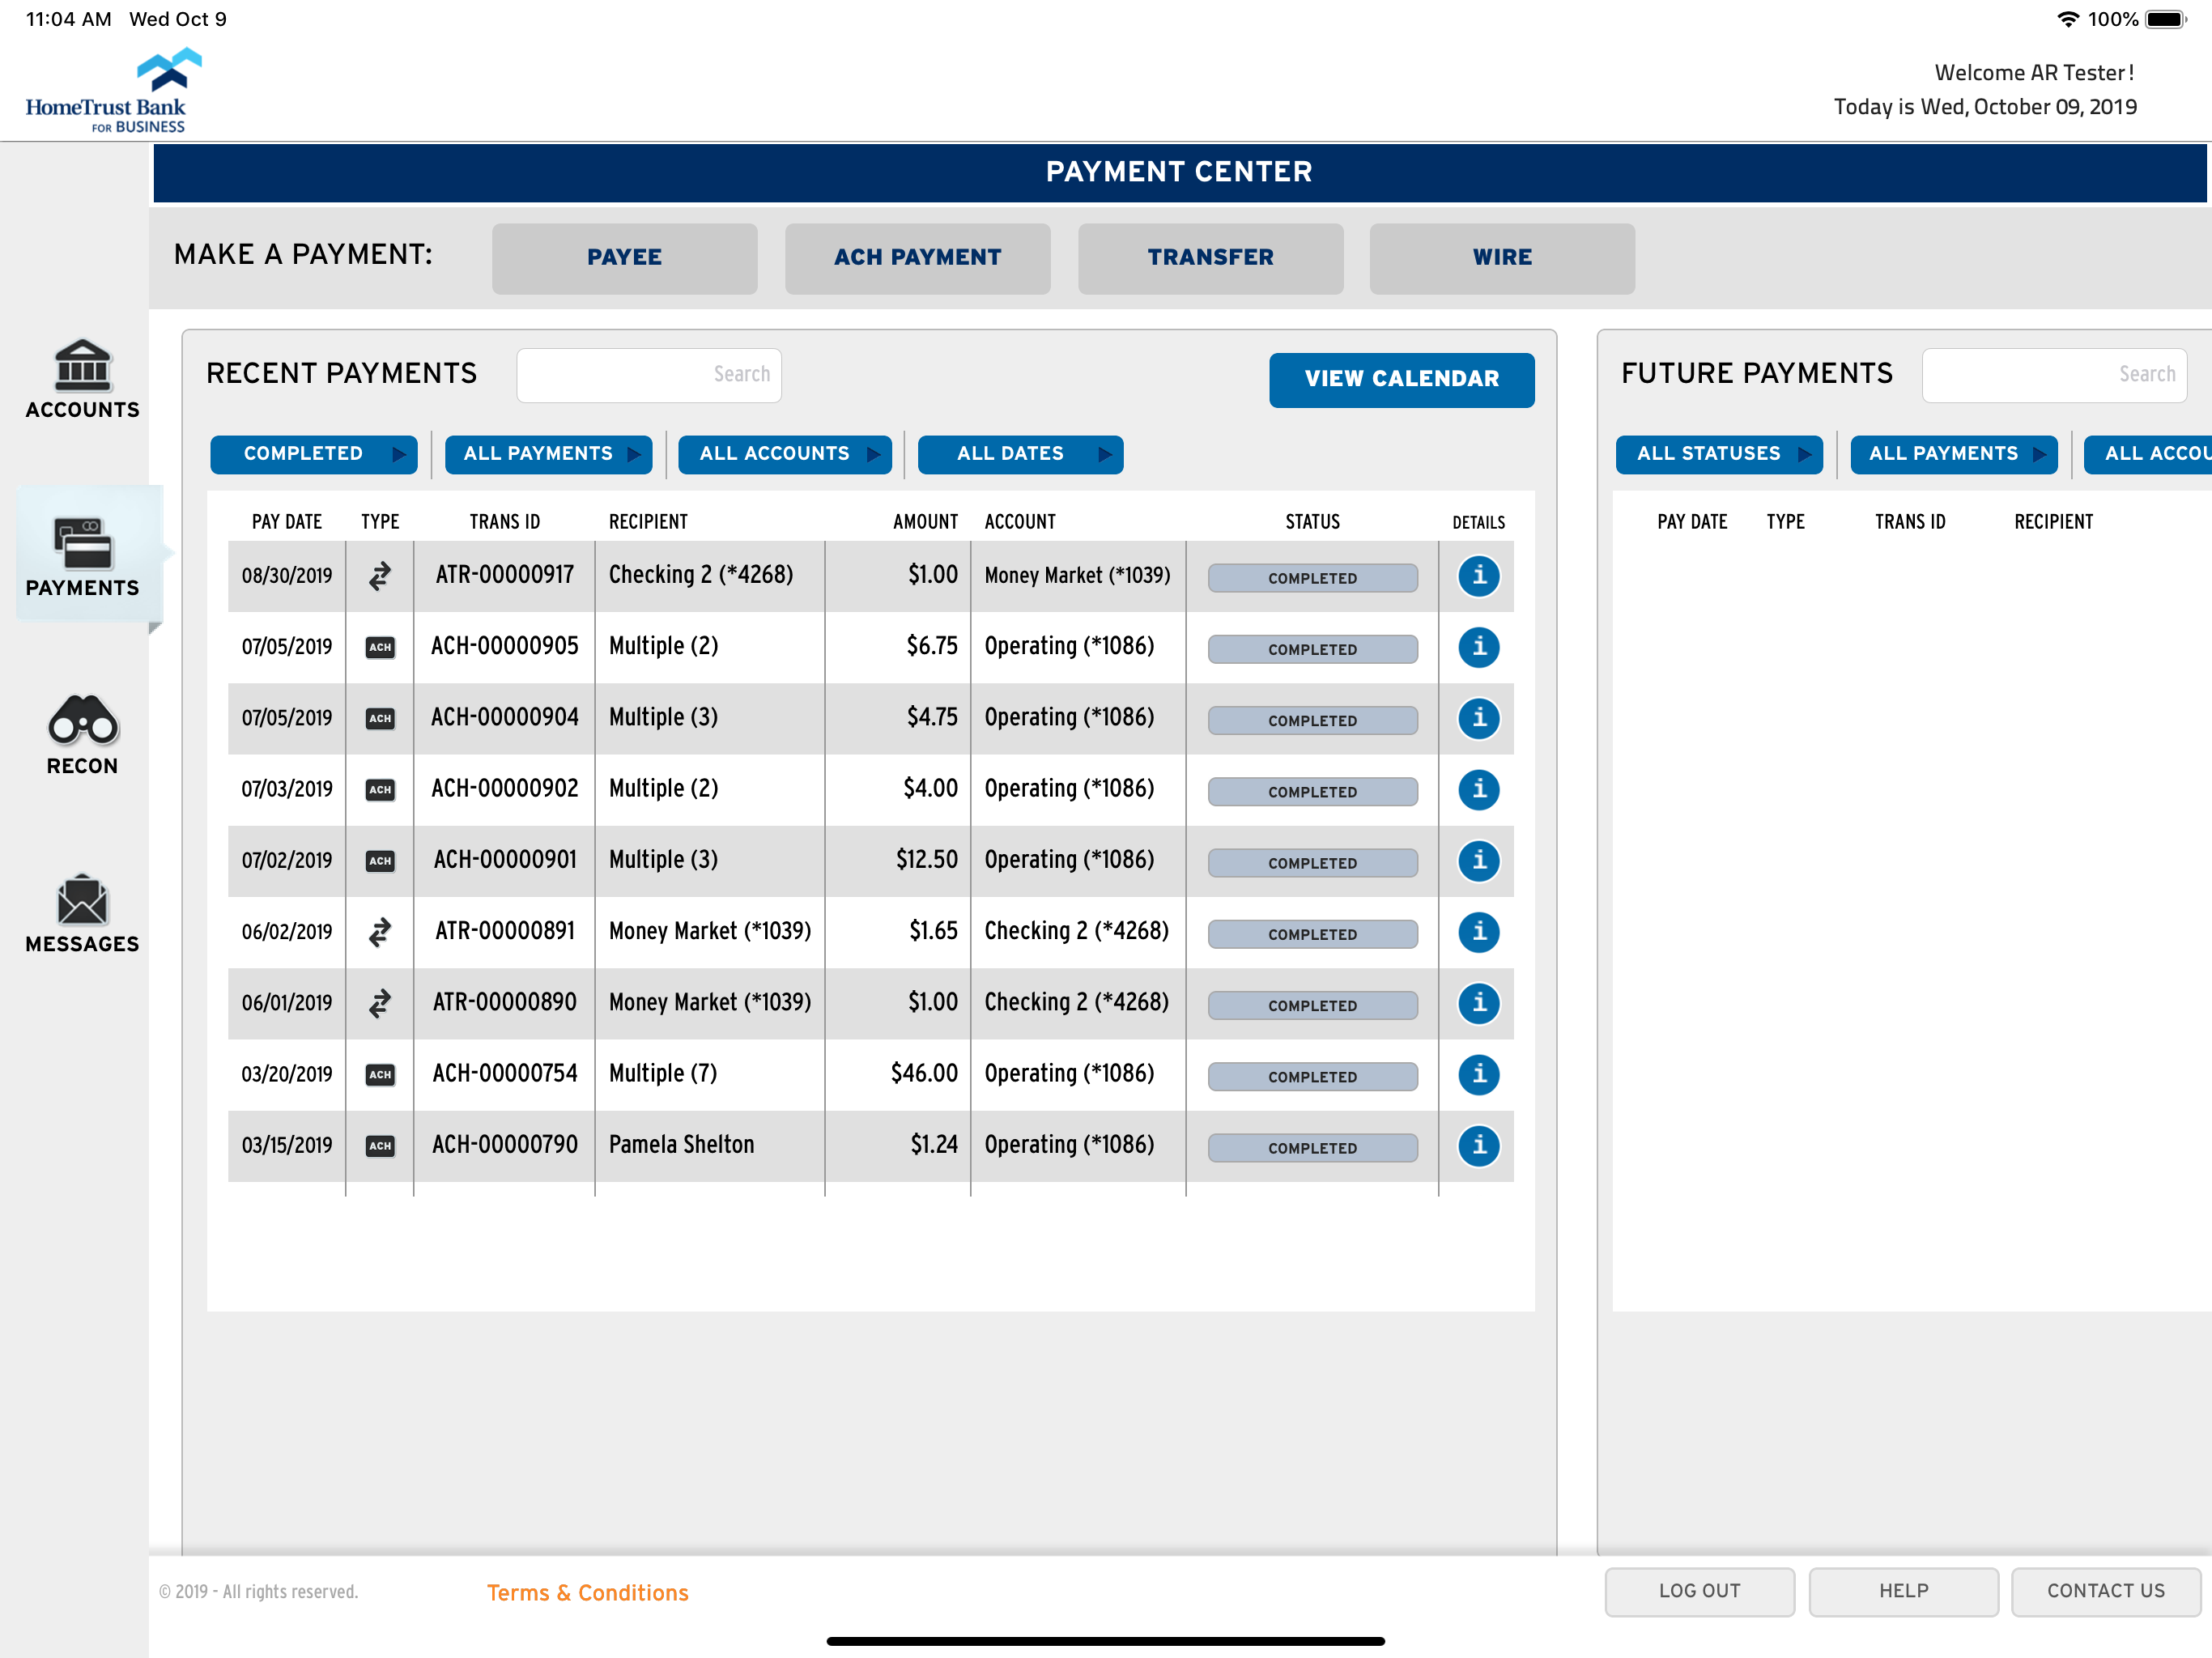View details for ATR-00000917 payment
This screenshot has height=1658, width=2212.
1478,576
